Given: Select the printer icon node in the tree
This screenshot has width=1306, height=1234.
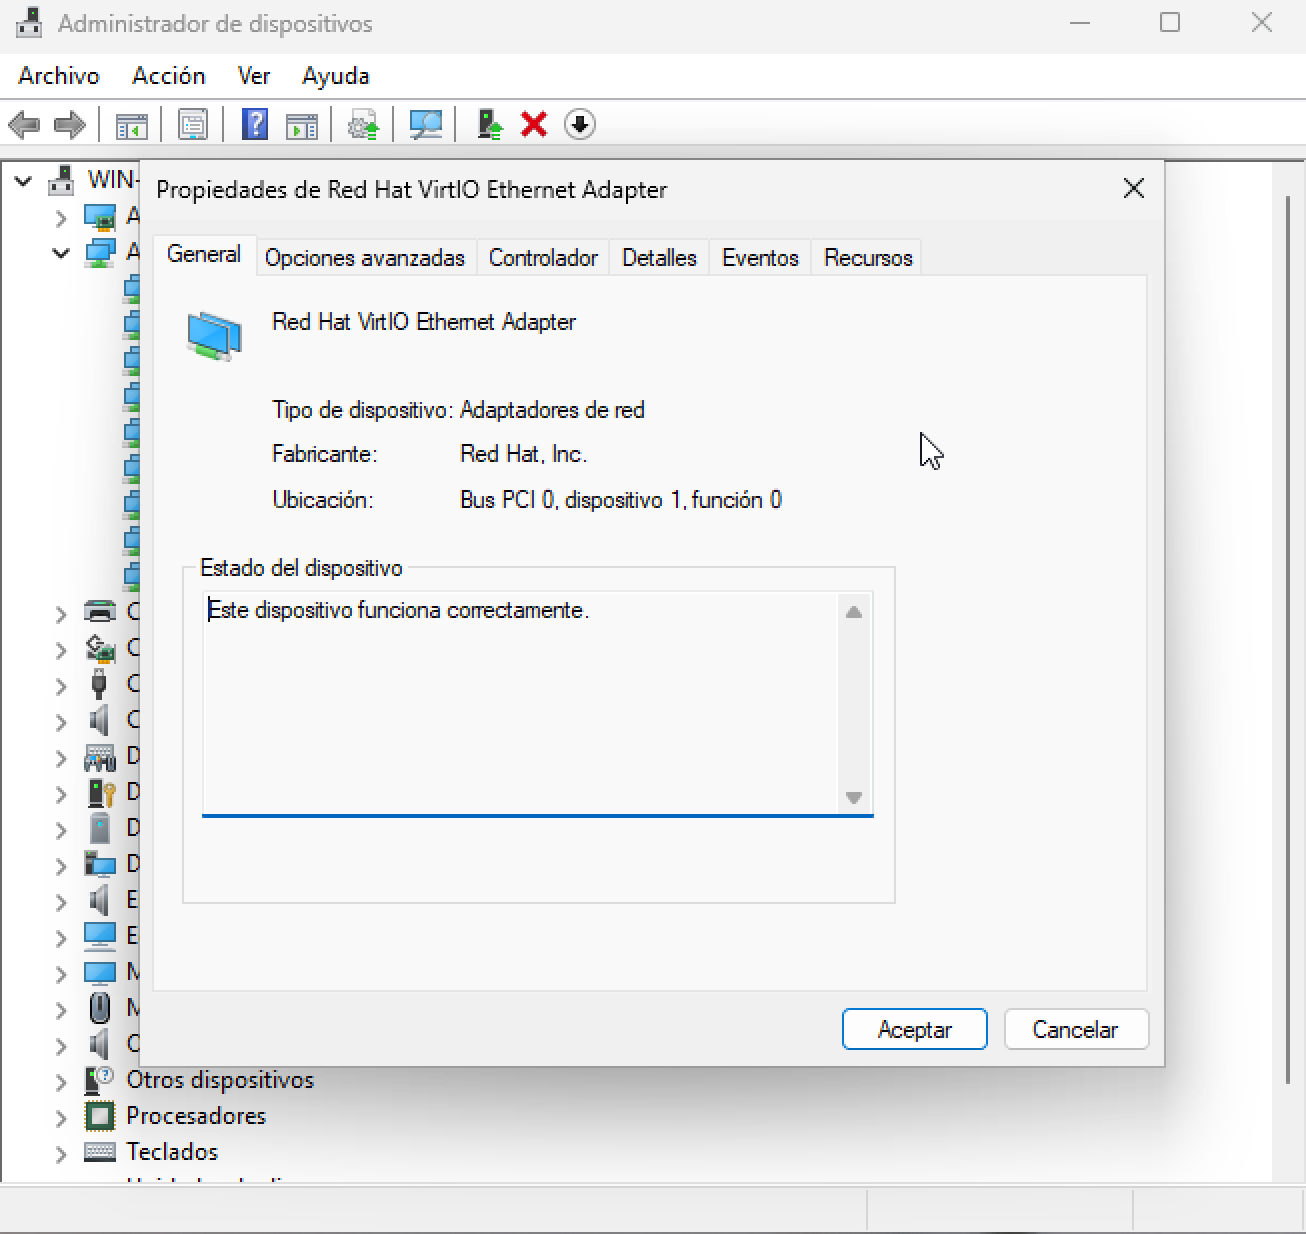Looking at the screenshot, I should [100, 612].
